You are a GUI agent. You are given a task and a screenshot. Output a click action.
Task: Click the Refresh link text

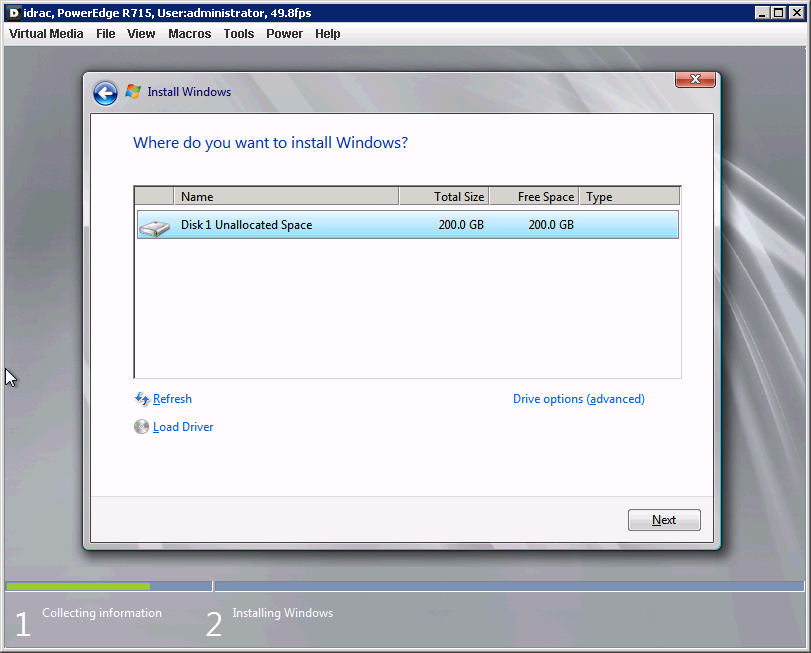click(x=172, y=399)
